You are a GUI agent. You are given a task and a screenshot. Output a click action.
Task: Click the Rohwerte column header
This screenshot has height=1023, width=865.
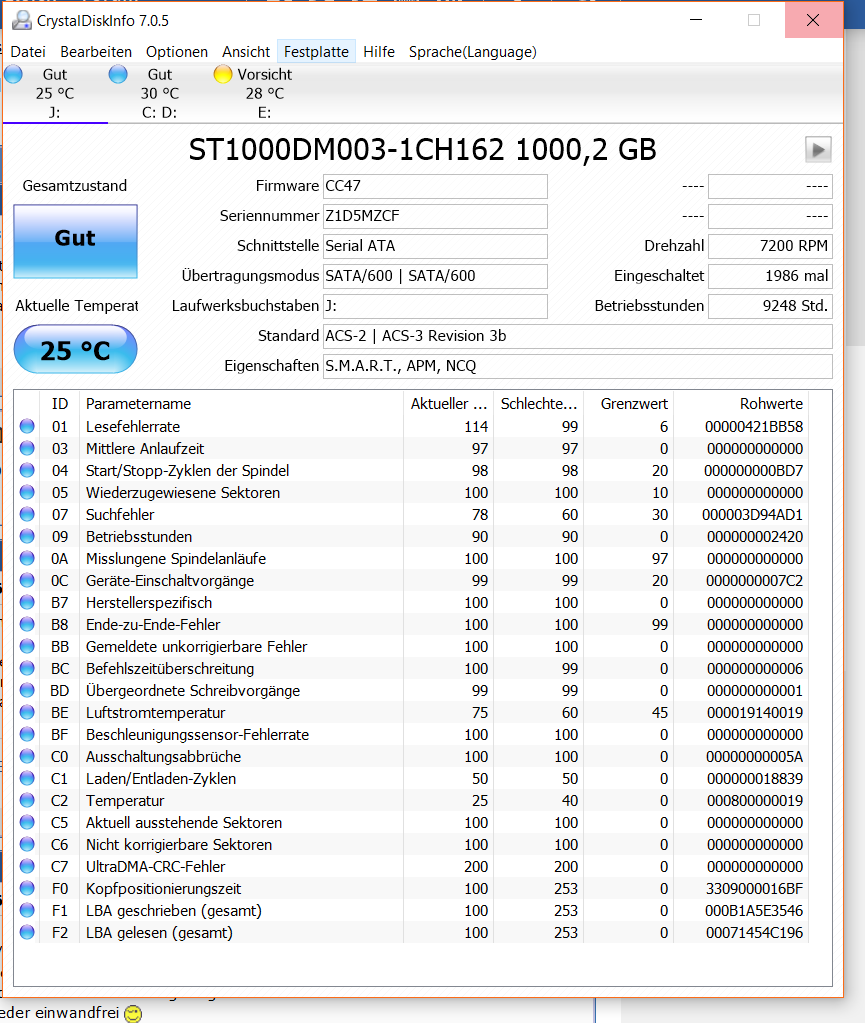tap(741, 404)
